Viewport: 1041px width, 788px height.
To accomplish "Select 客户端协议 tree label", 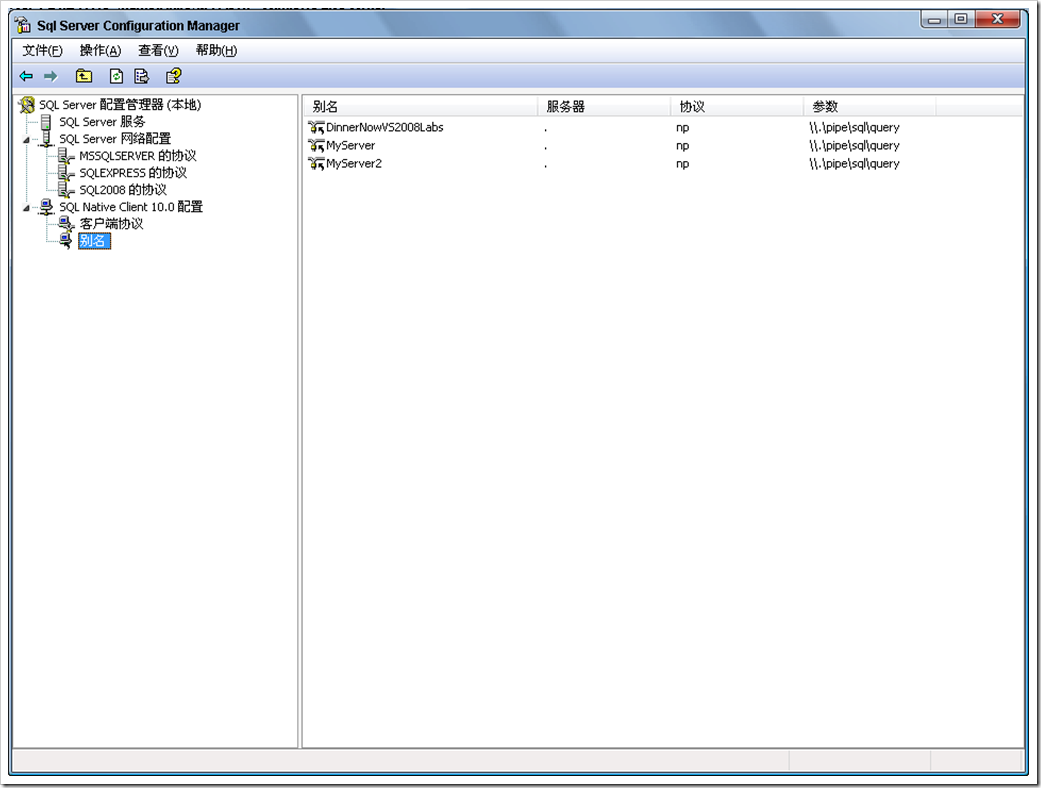I will (111, 224).
